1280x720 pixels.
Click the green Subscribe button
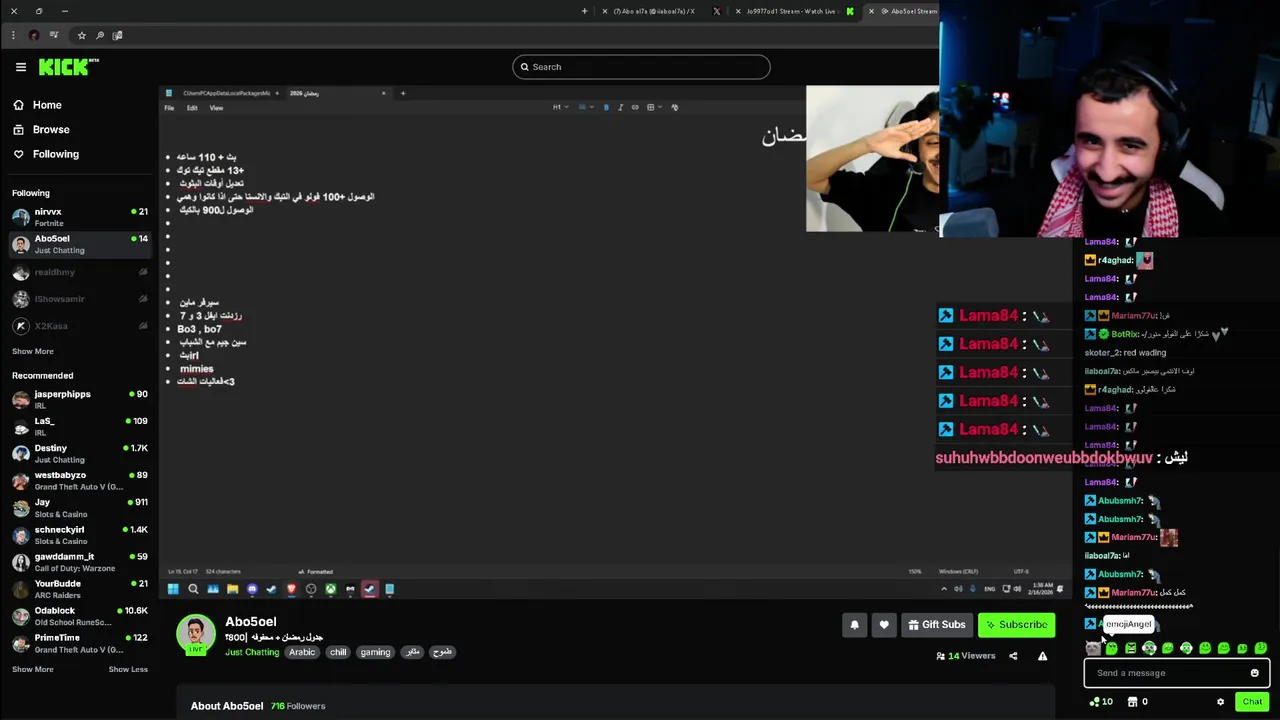(1016, 625)
